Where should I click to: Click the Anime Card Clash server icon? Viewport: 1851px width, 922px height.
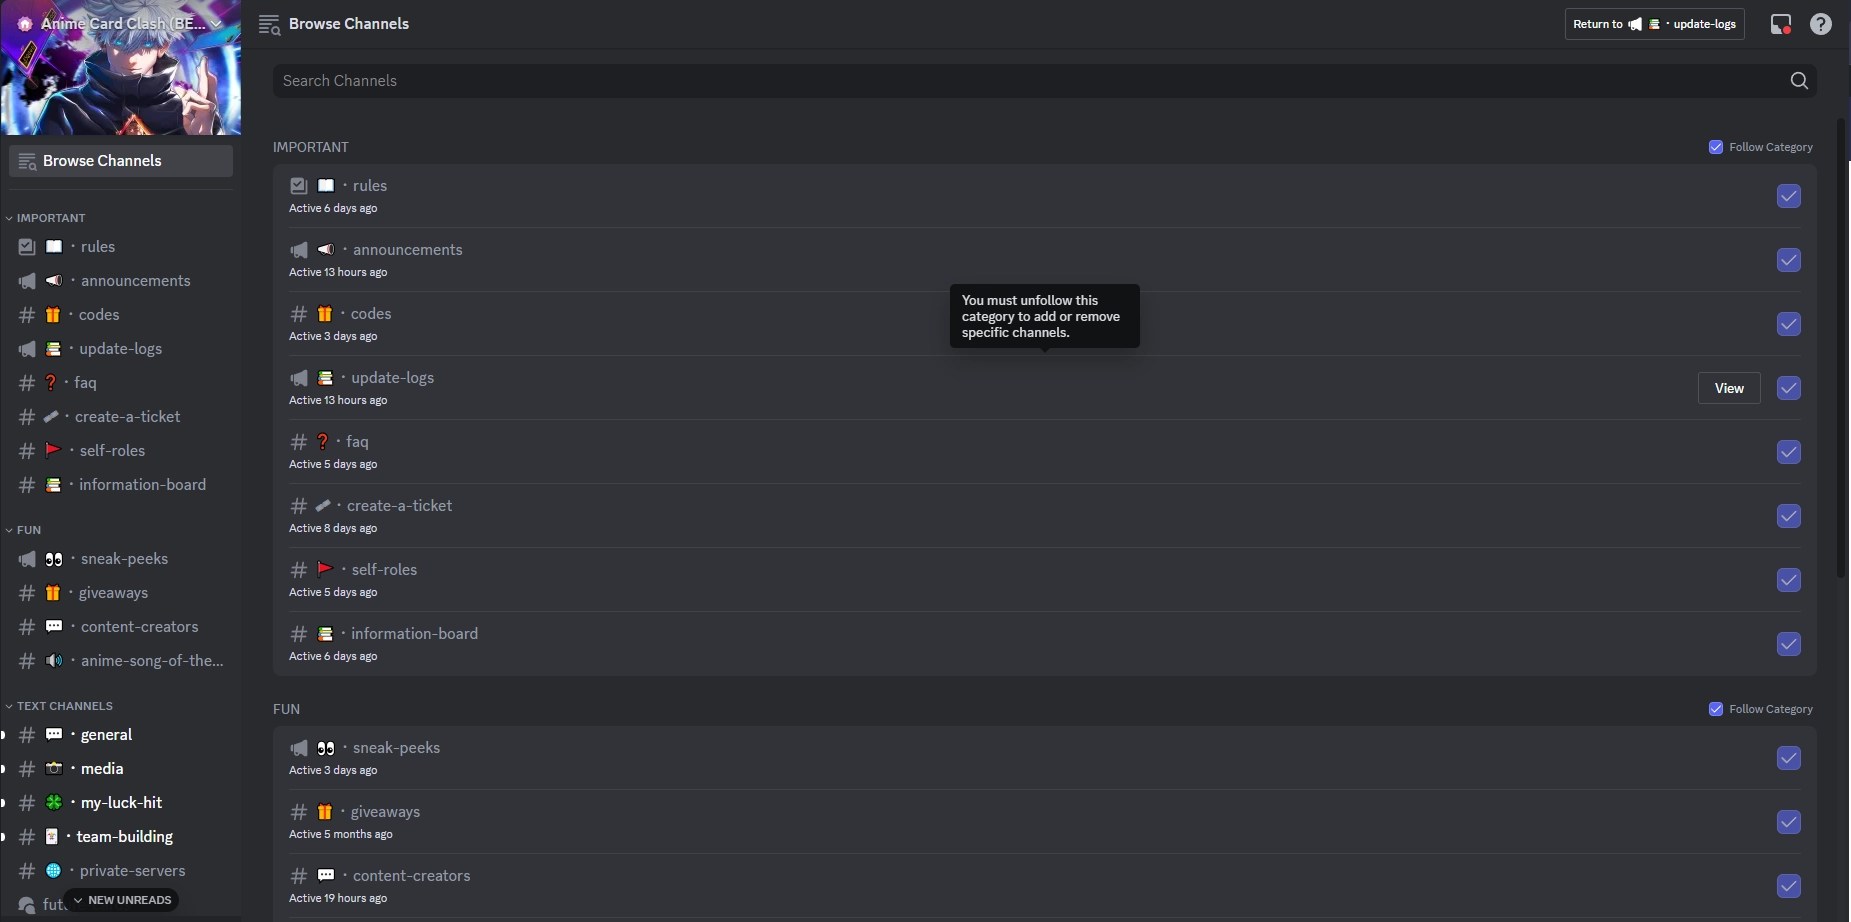pyautogui.click(x=24, y=22)
